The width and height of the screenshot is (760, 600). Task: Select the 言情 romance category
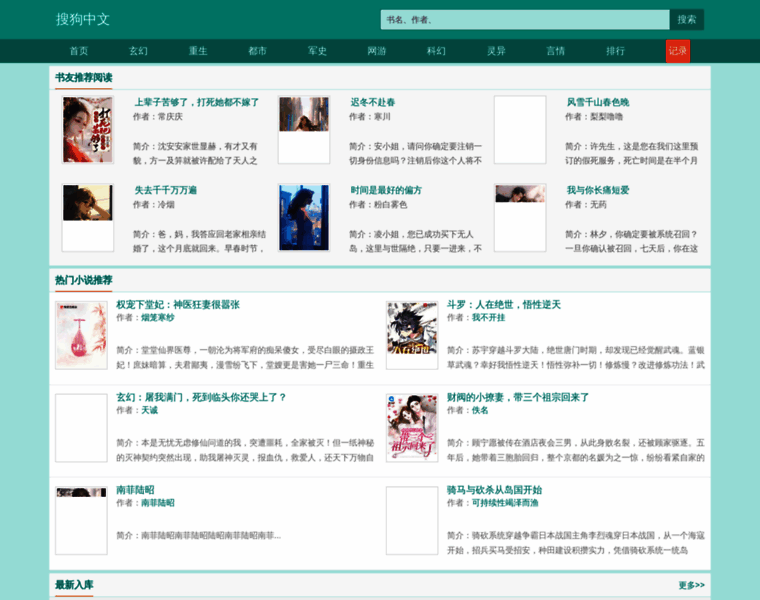pyautogui.click(x=555, y=51)
